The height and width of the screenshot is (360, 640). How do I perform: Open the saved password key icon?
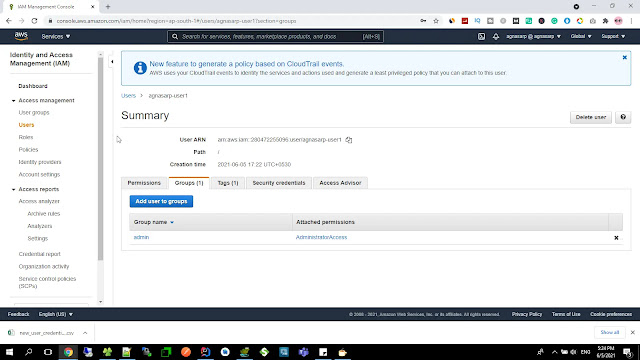[423, 21]
